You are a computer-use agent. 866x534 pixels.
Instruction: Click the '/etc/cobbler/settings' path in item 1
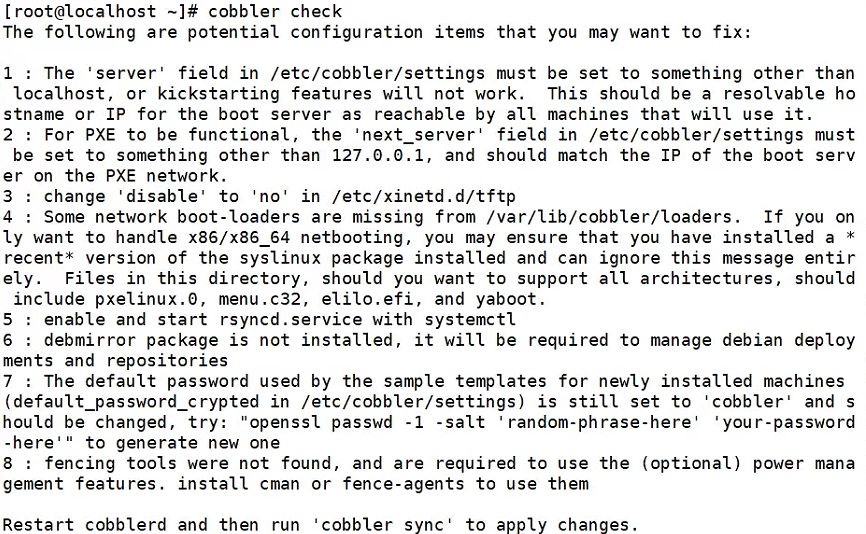coord(378,73)
